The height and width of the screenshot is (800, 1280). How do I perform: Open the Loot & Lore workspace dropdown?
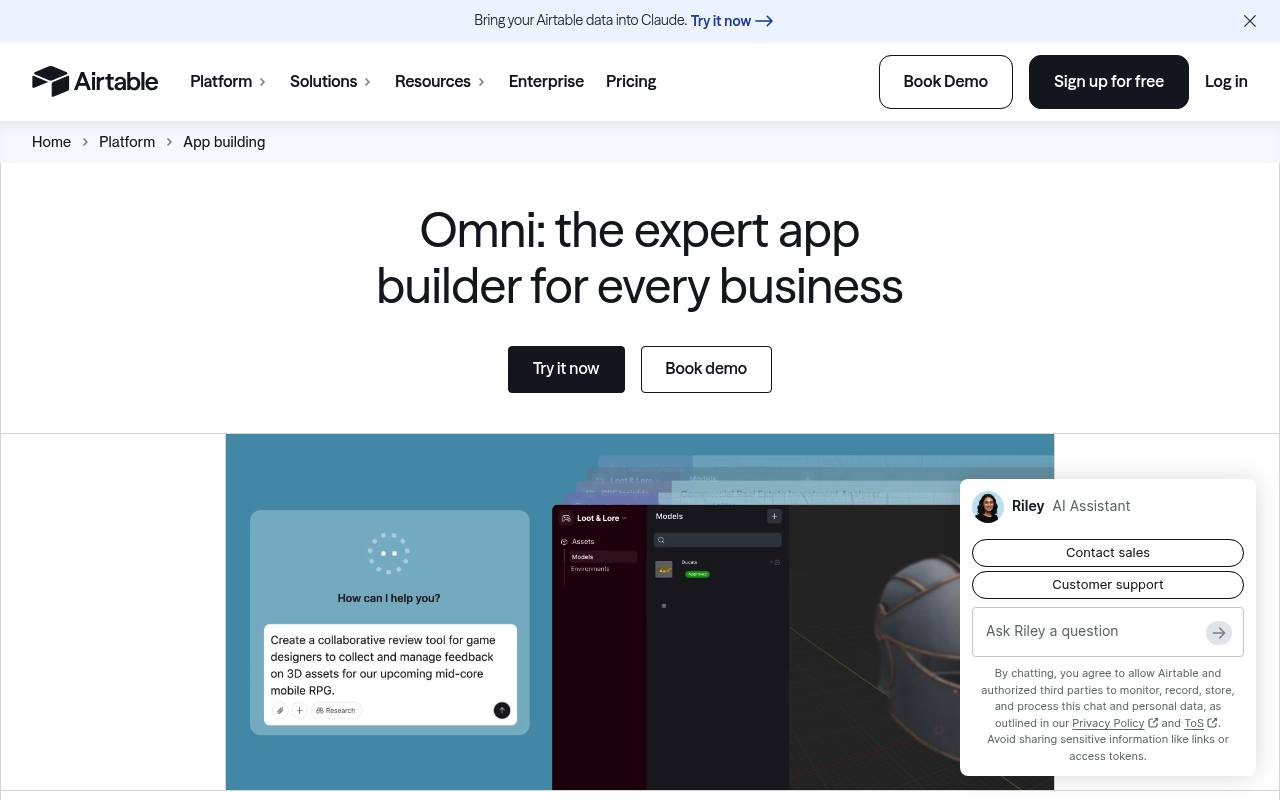click(x=602, y=518)
